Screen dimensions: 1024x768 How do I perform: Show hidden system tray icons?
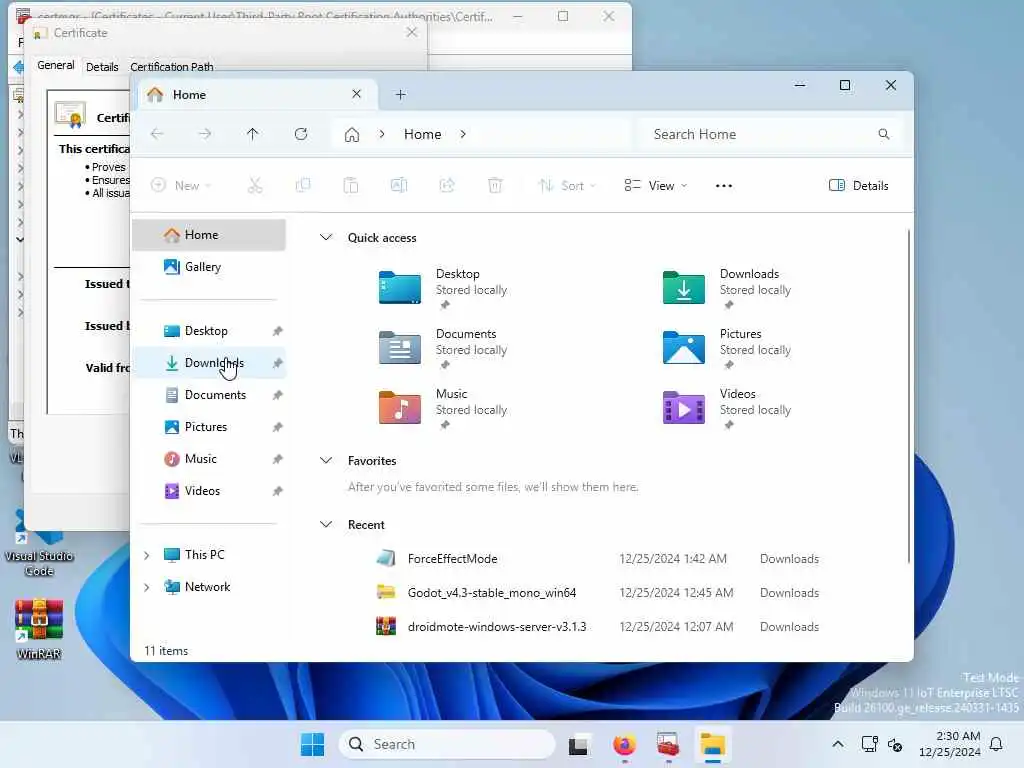(x=838, y=744)
